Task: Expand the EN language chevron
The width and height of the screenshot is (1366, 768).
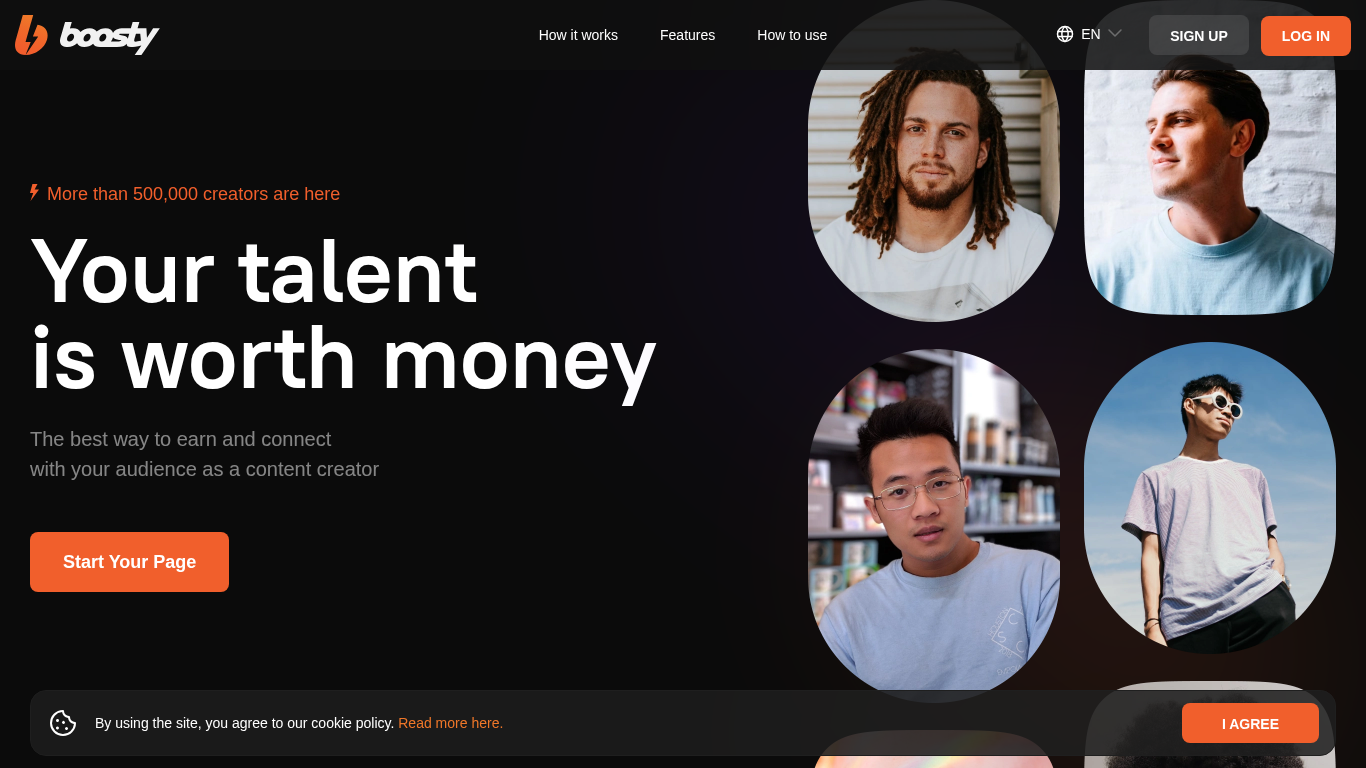Action: [x=1115, y=34]
